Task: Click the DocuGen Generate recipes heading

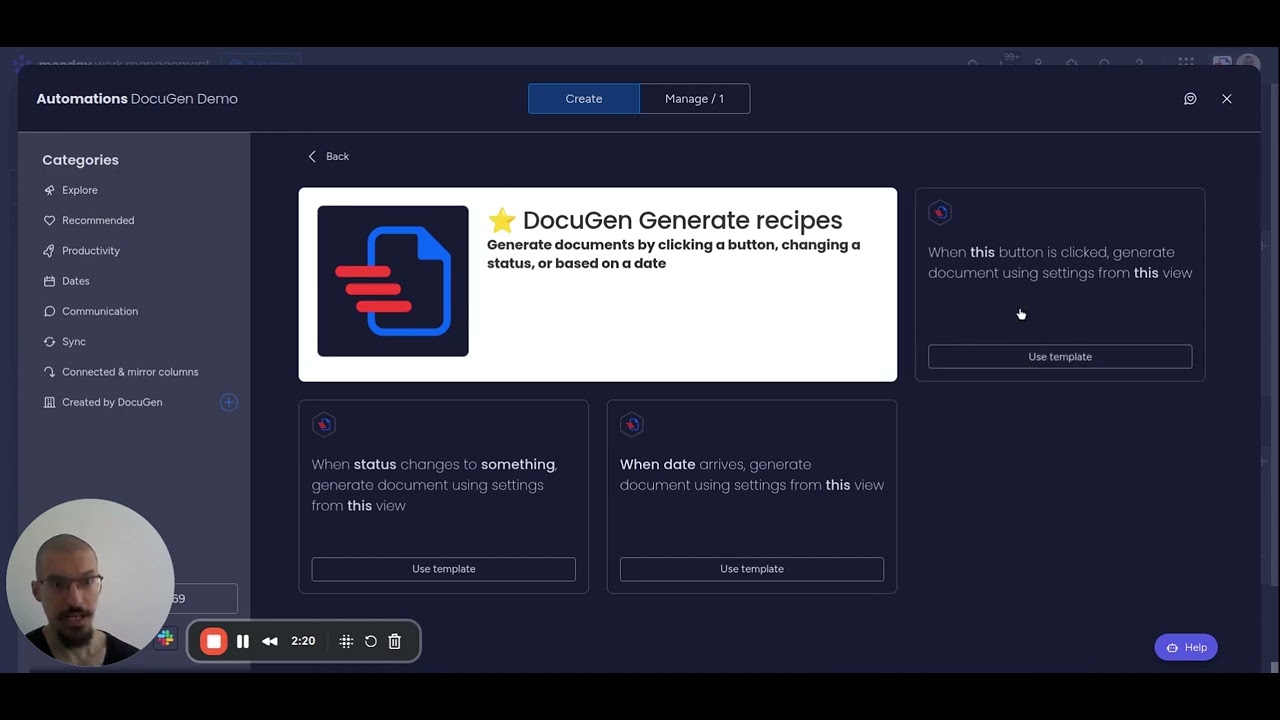Action: click(x=665, y=220)
